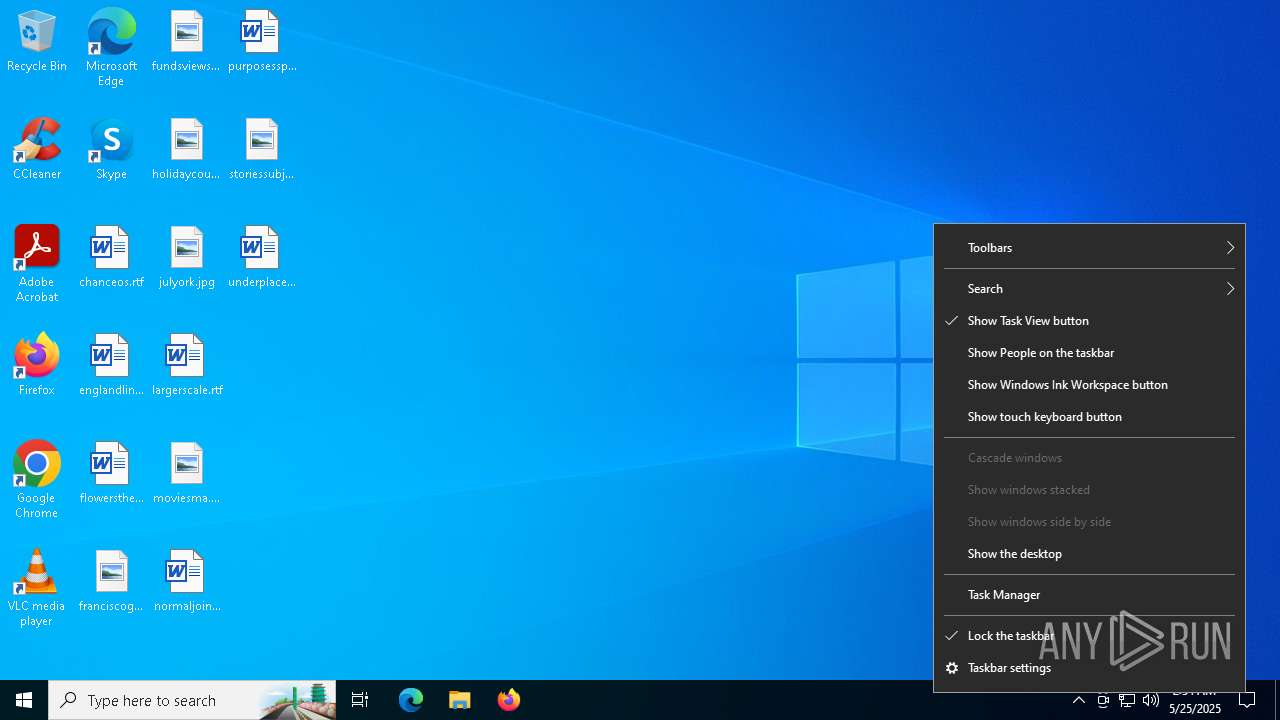
Task: Select the fundsviews image file icon
Action: pyautogui.click(x=186, y=41)
